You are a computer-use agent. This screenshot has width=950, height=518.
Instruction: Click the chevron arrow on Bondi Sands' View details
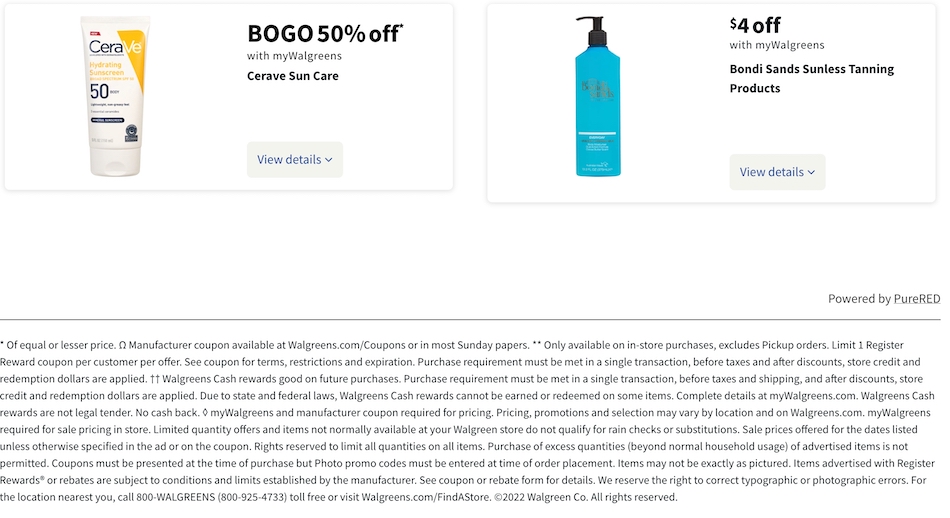coord(811,172)
